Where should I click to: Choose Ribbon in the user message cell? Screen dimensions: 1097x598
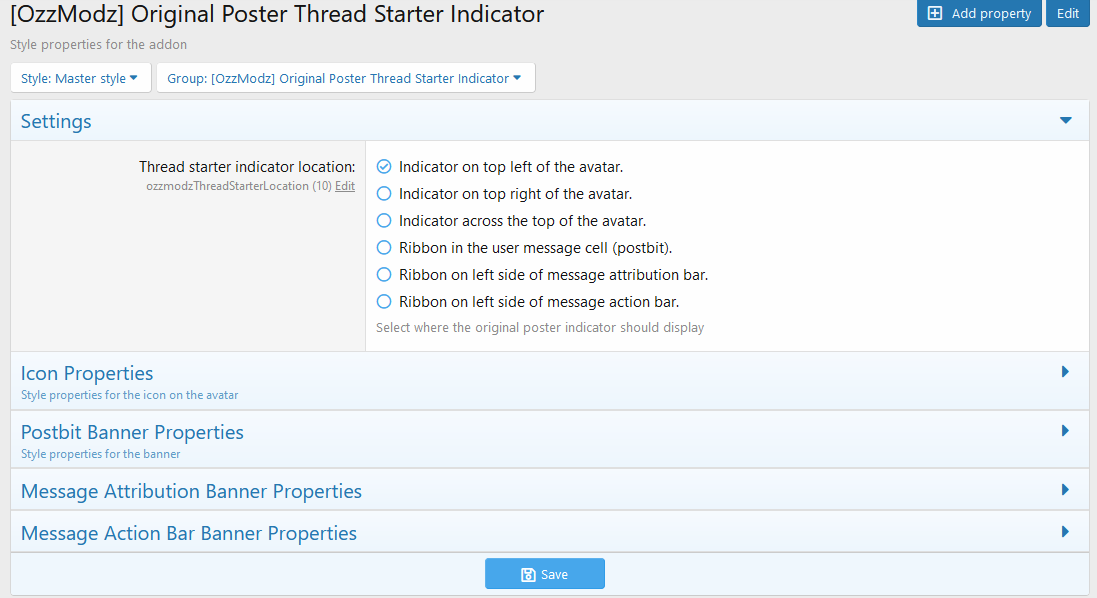click(x=384, y=248)
